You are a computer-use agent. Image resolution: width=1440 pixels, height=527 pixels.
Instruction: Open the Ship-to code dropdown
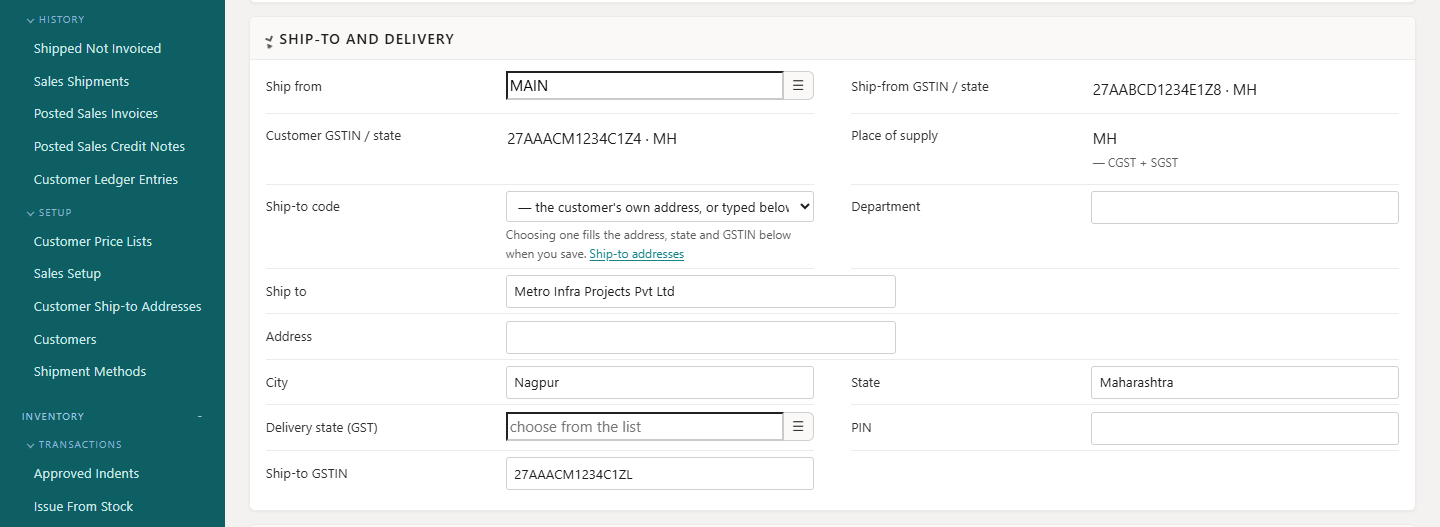click(x=660, y=207)
